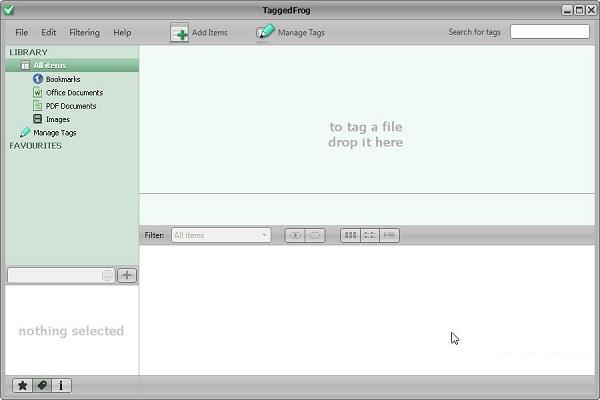600x400 pixels.
Task: Select Bookmarks in library tree
Action: point(63,79)
